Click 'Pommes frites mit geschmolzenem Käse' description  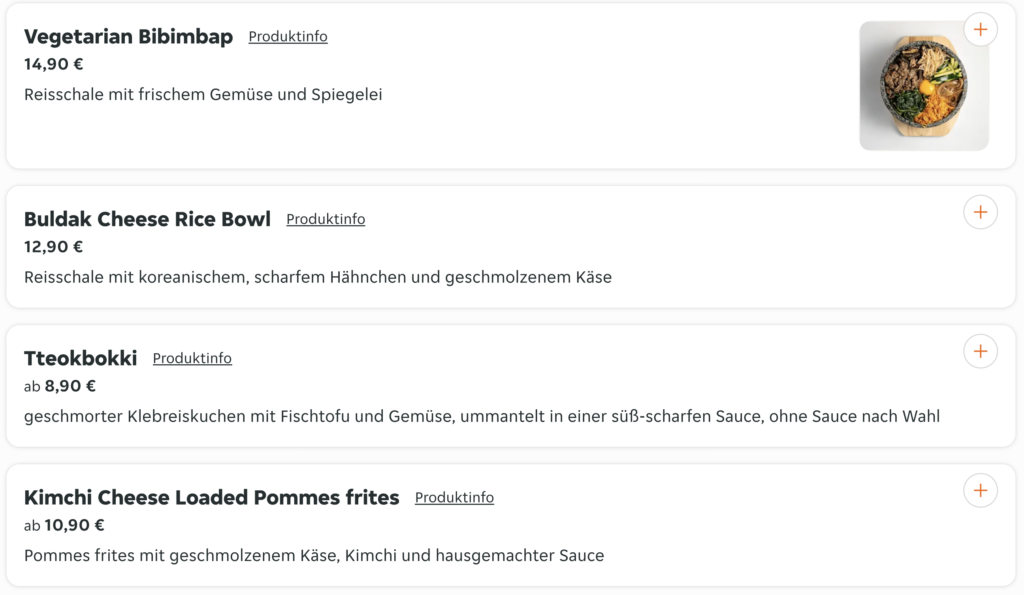(x=314, y=556)
